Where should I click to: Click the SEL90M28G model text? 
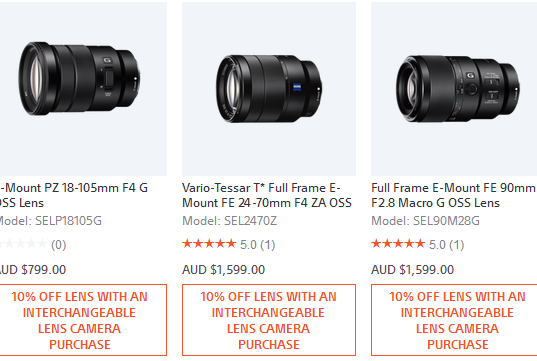(425, 221)
